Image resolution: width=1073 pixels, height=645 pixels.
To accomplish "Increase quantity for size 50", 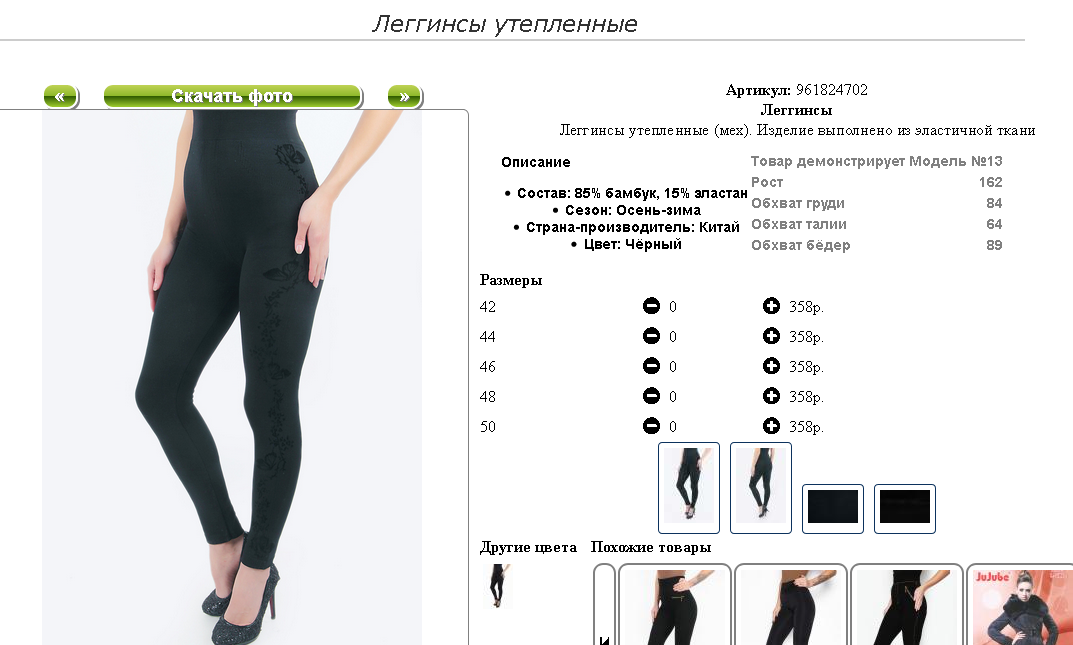I will pyautogui.click(x=771, y=426).
